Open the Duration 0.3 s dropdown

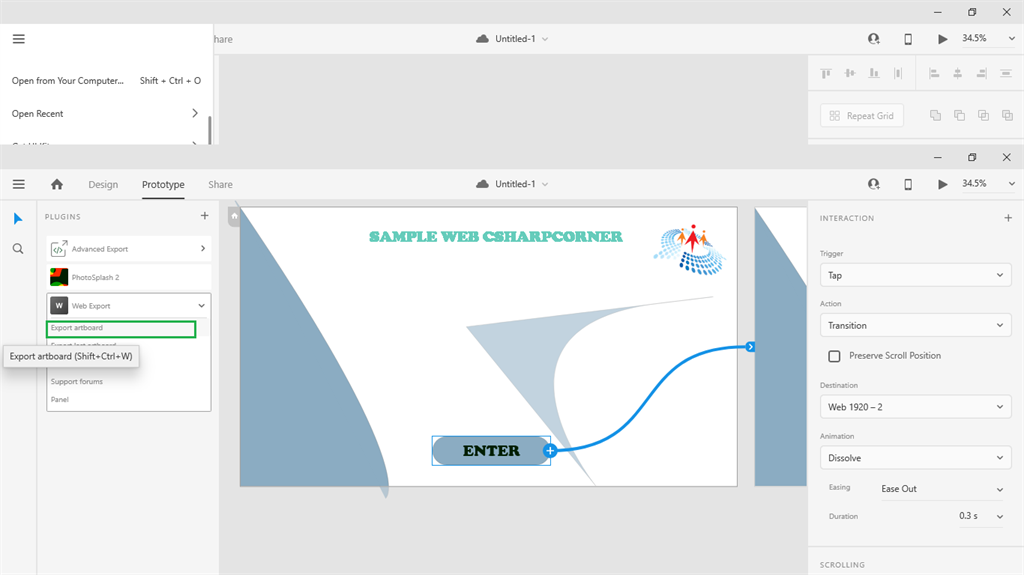pos(981,516)
